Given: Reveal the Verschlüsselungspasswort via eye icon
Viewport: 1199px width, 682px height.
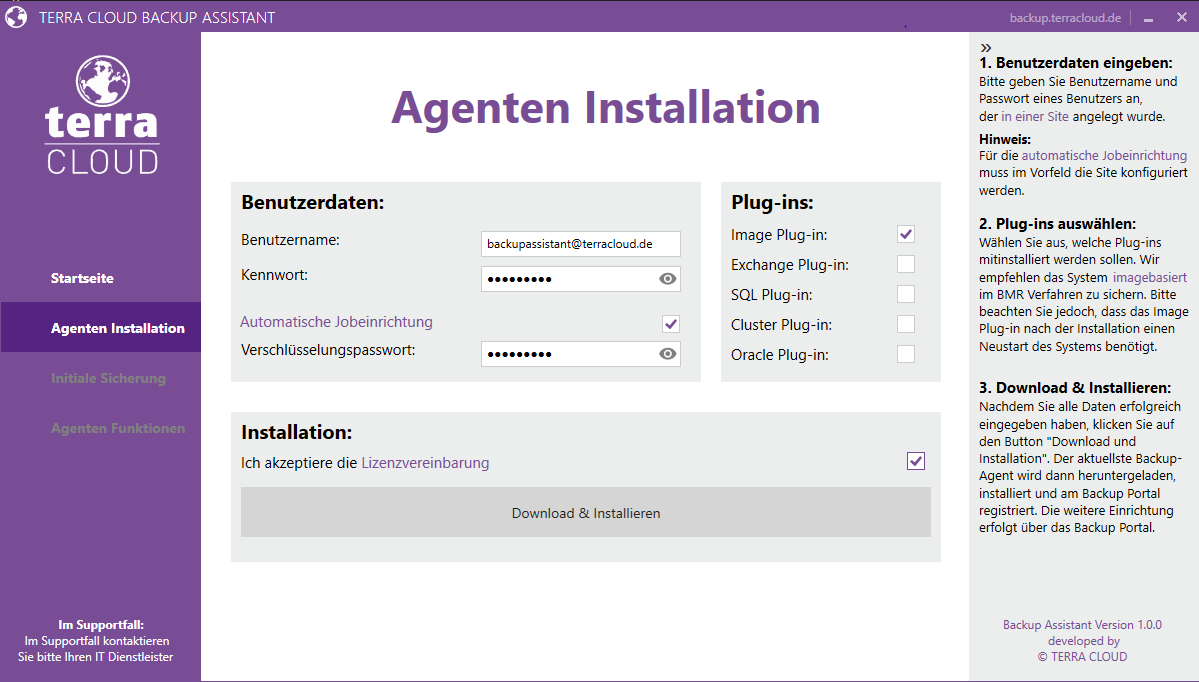Looking at the screenshot, I should point(668,354).
